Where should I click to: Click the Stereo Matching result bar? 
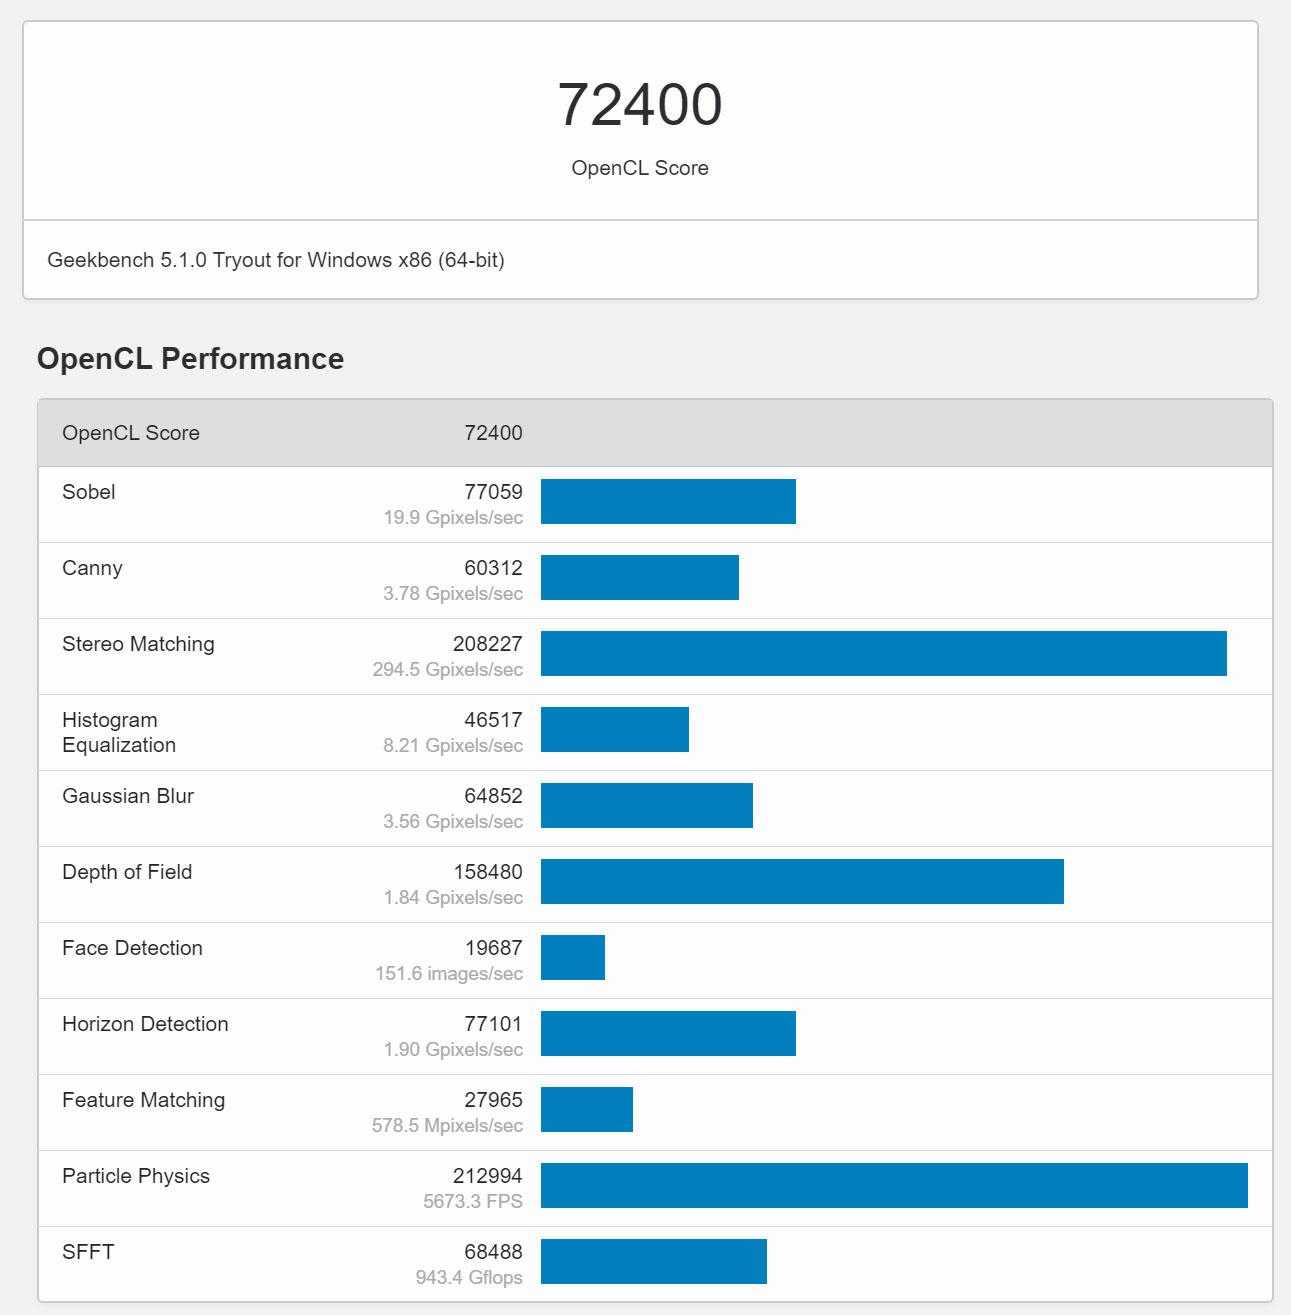pyautogui.click(x=883, y=653)
